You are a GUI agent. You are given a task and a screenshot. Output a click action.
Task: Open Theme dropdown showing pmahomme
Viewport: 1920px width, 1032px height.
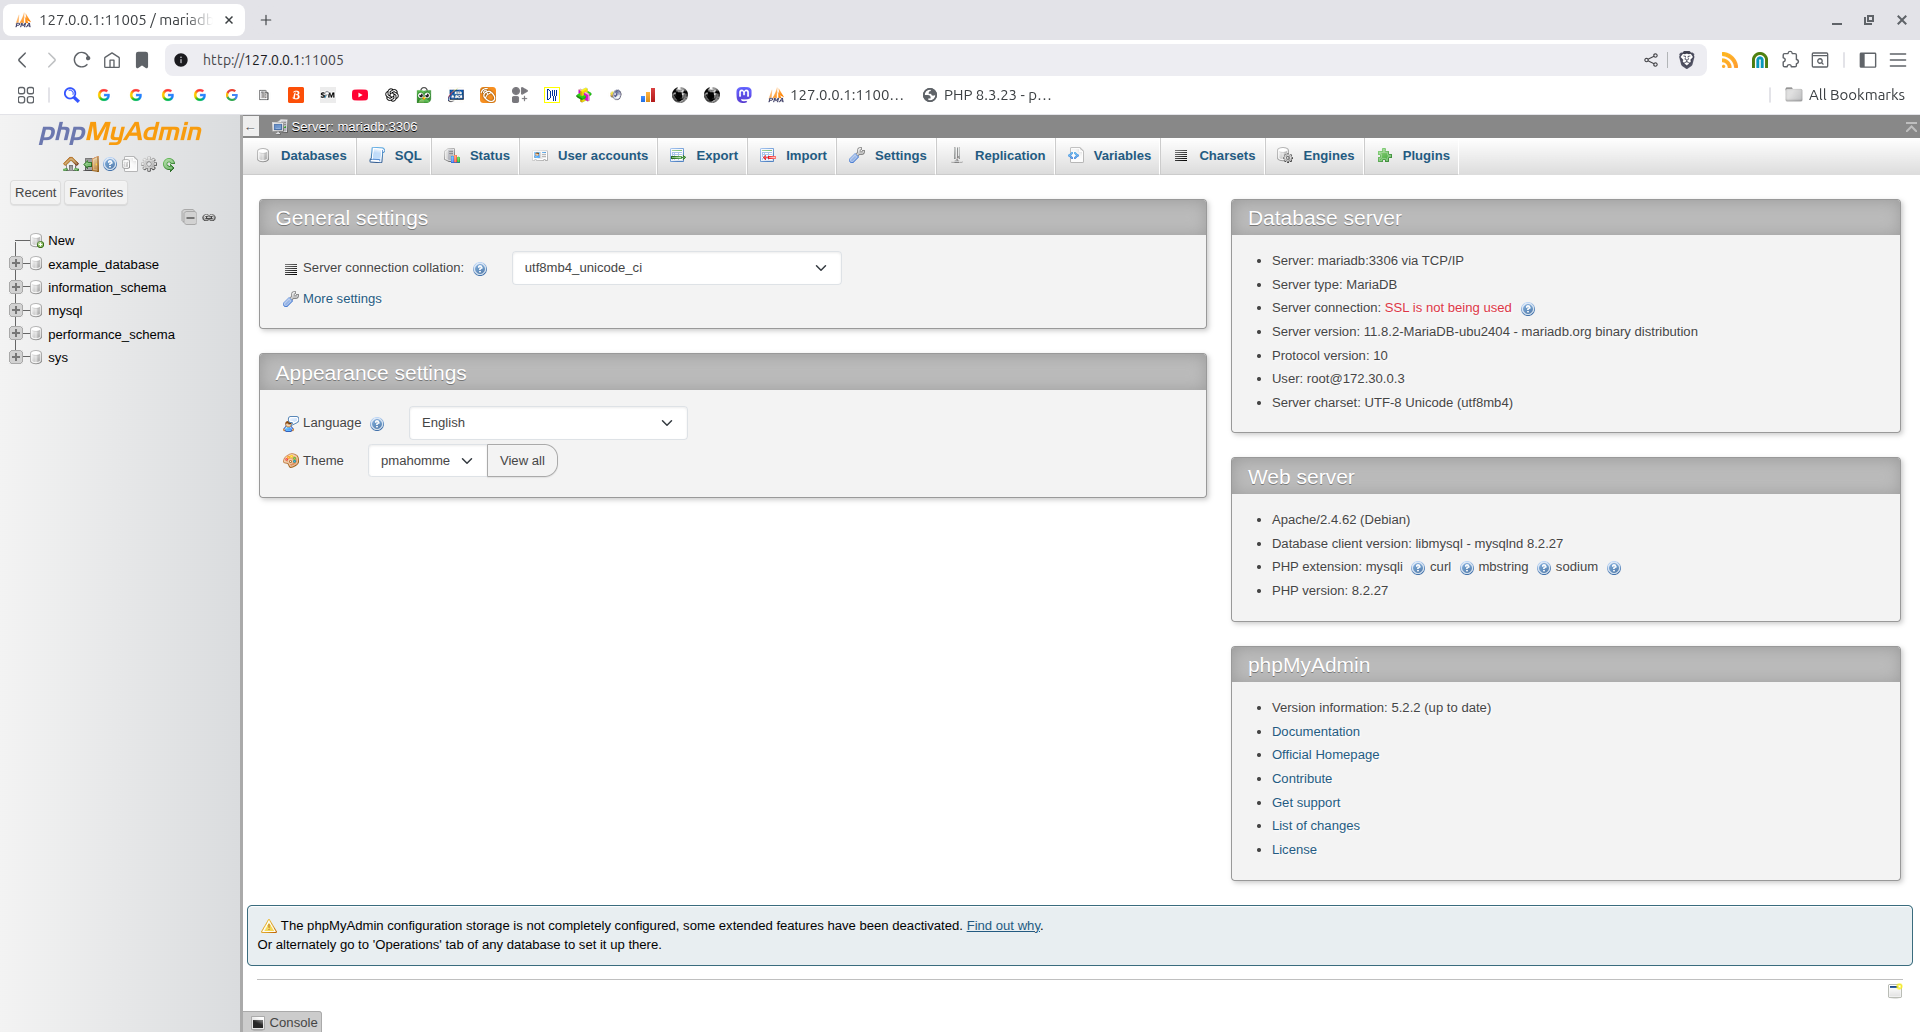427,461
